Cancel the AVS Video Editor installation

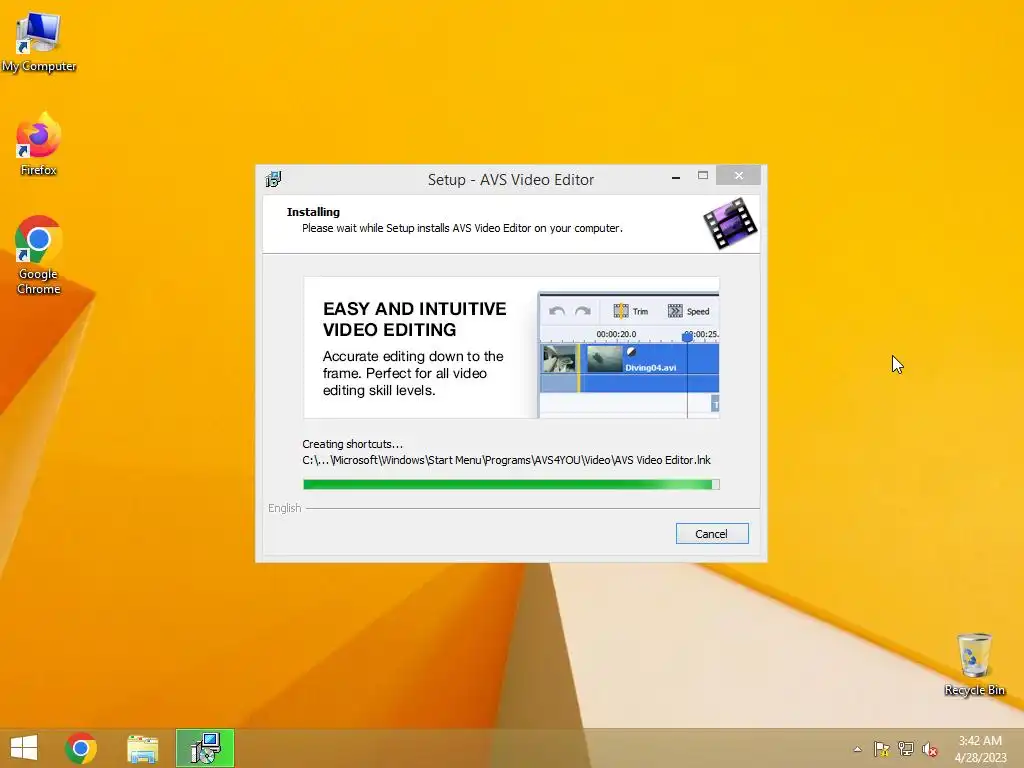(x=712, y=534)
